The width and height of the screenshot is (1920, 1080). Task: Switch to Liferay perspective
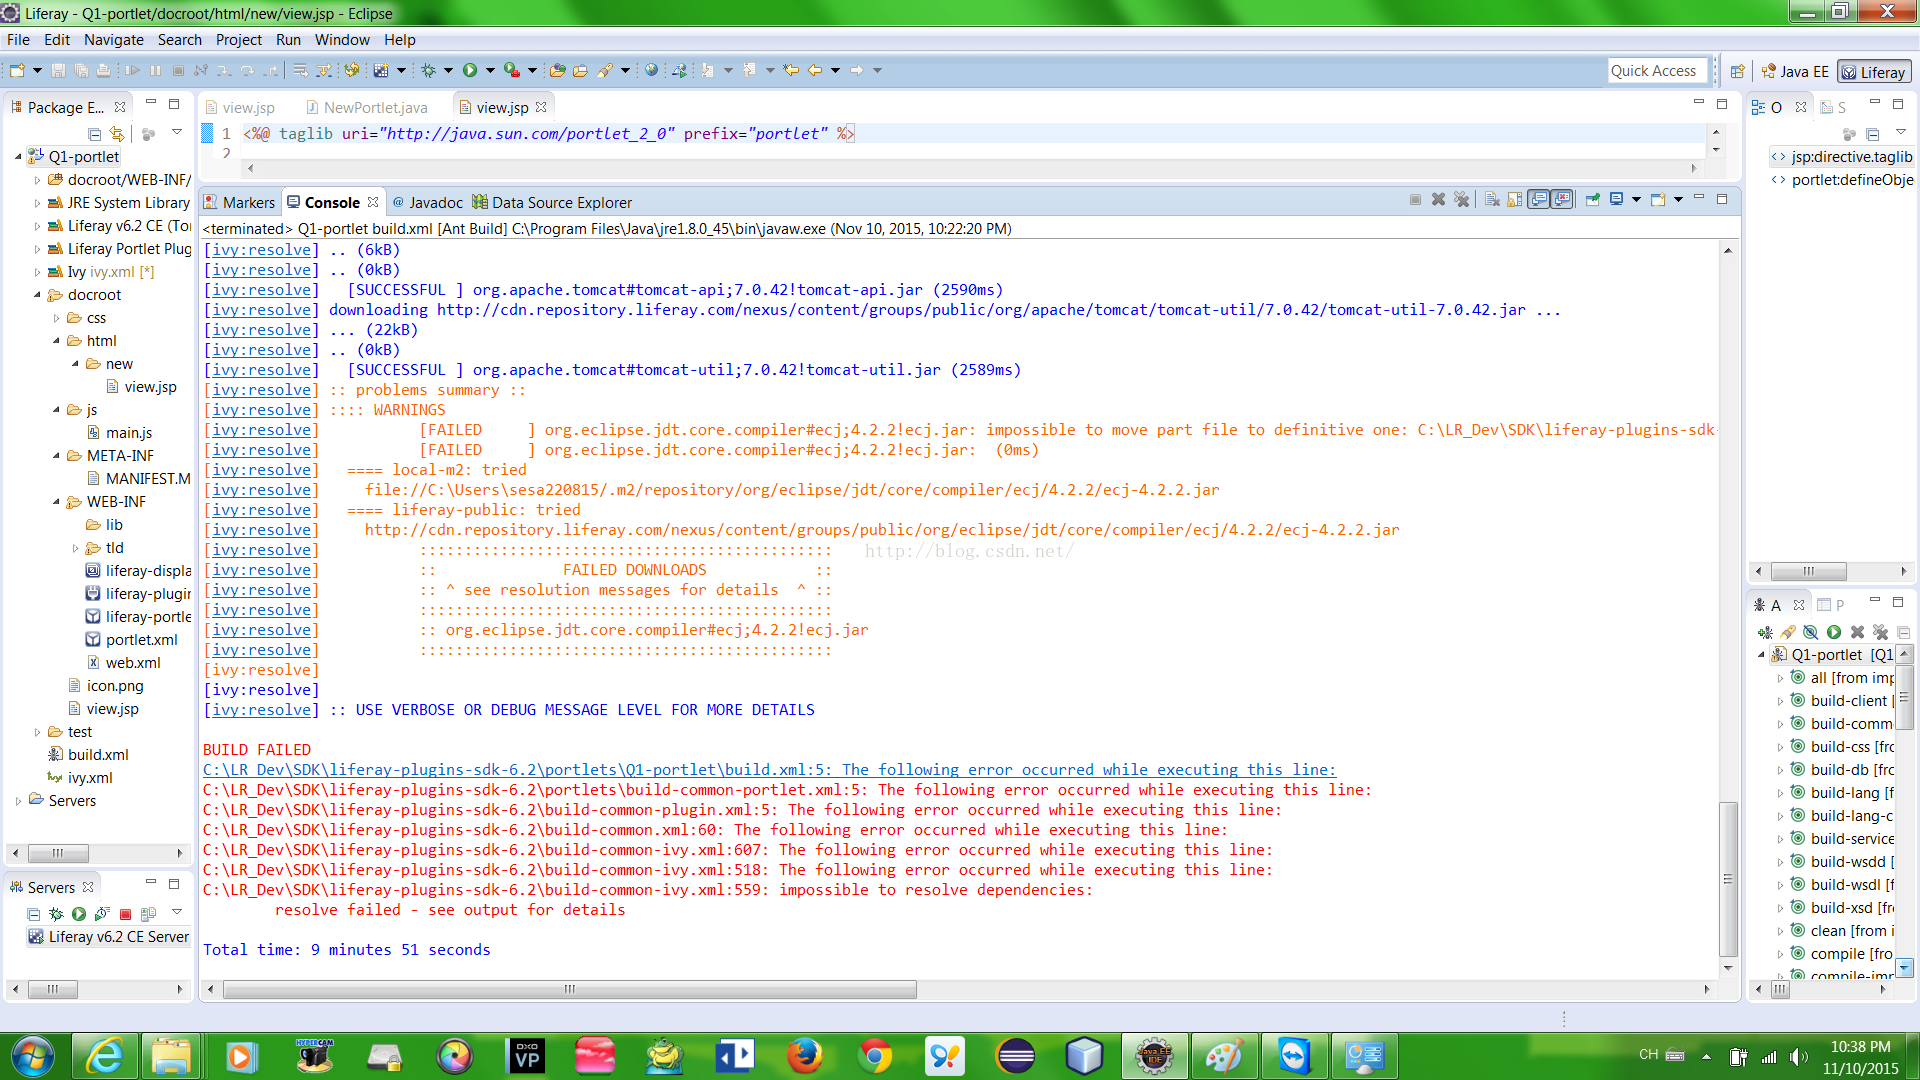pos(1874,71)
